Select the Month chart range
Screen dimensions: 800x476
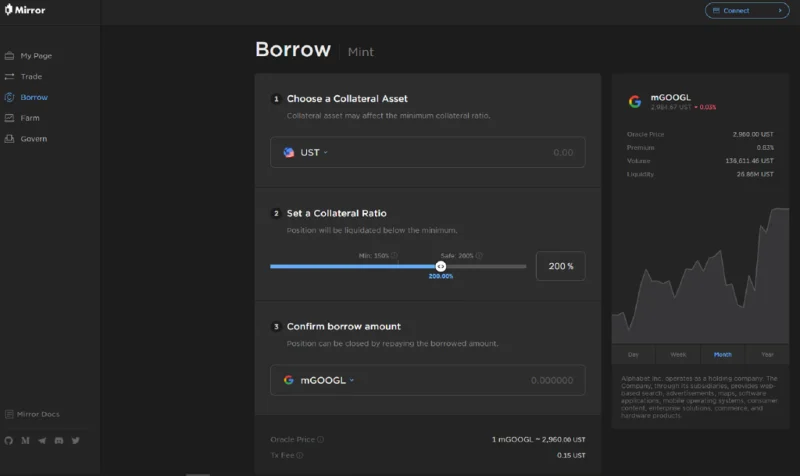point(722,354)
